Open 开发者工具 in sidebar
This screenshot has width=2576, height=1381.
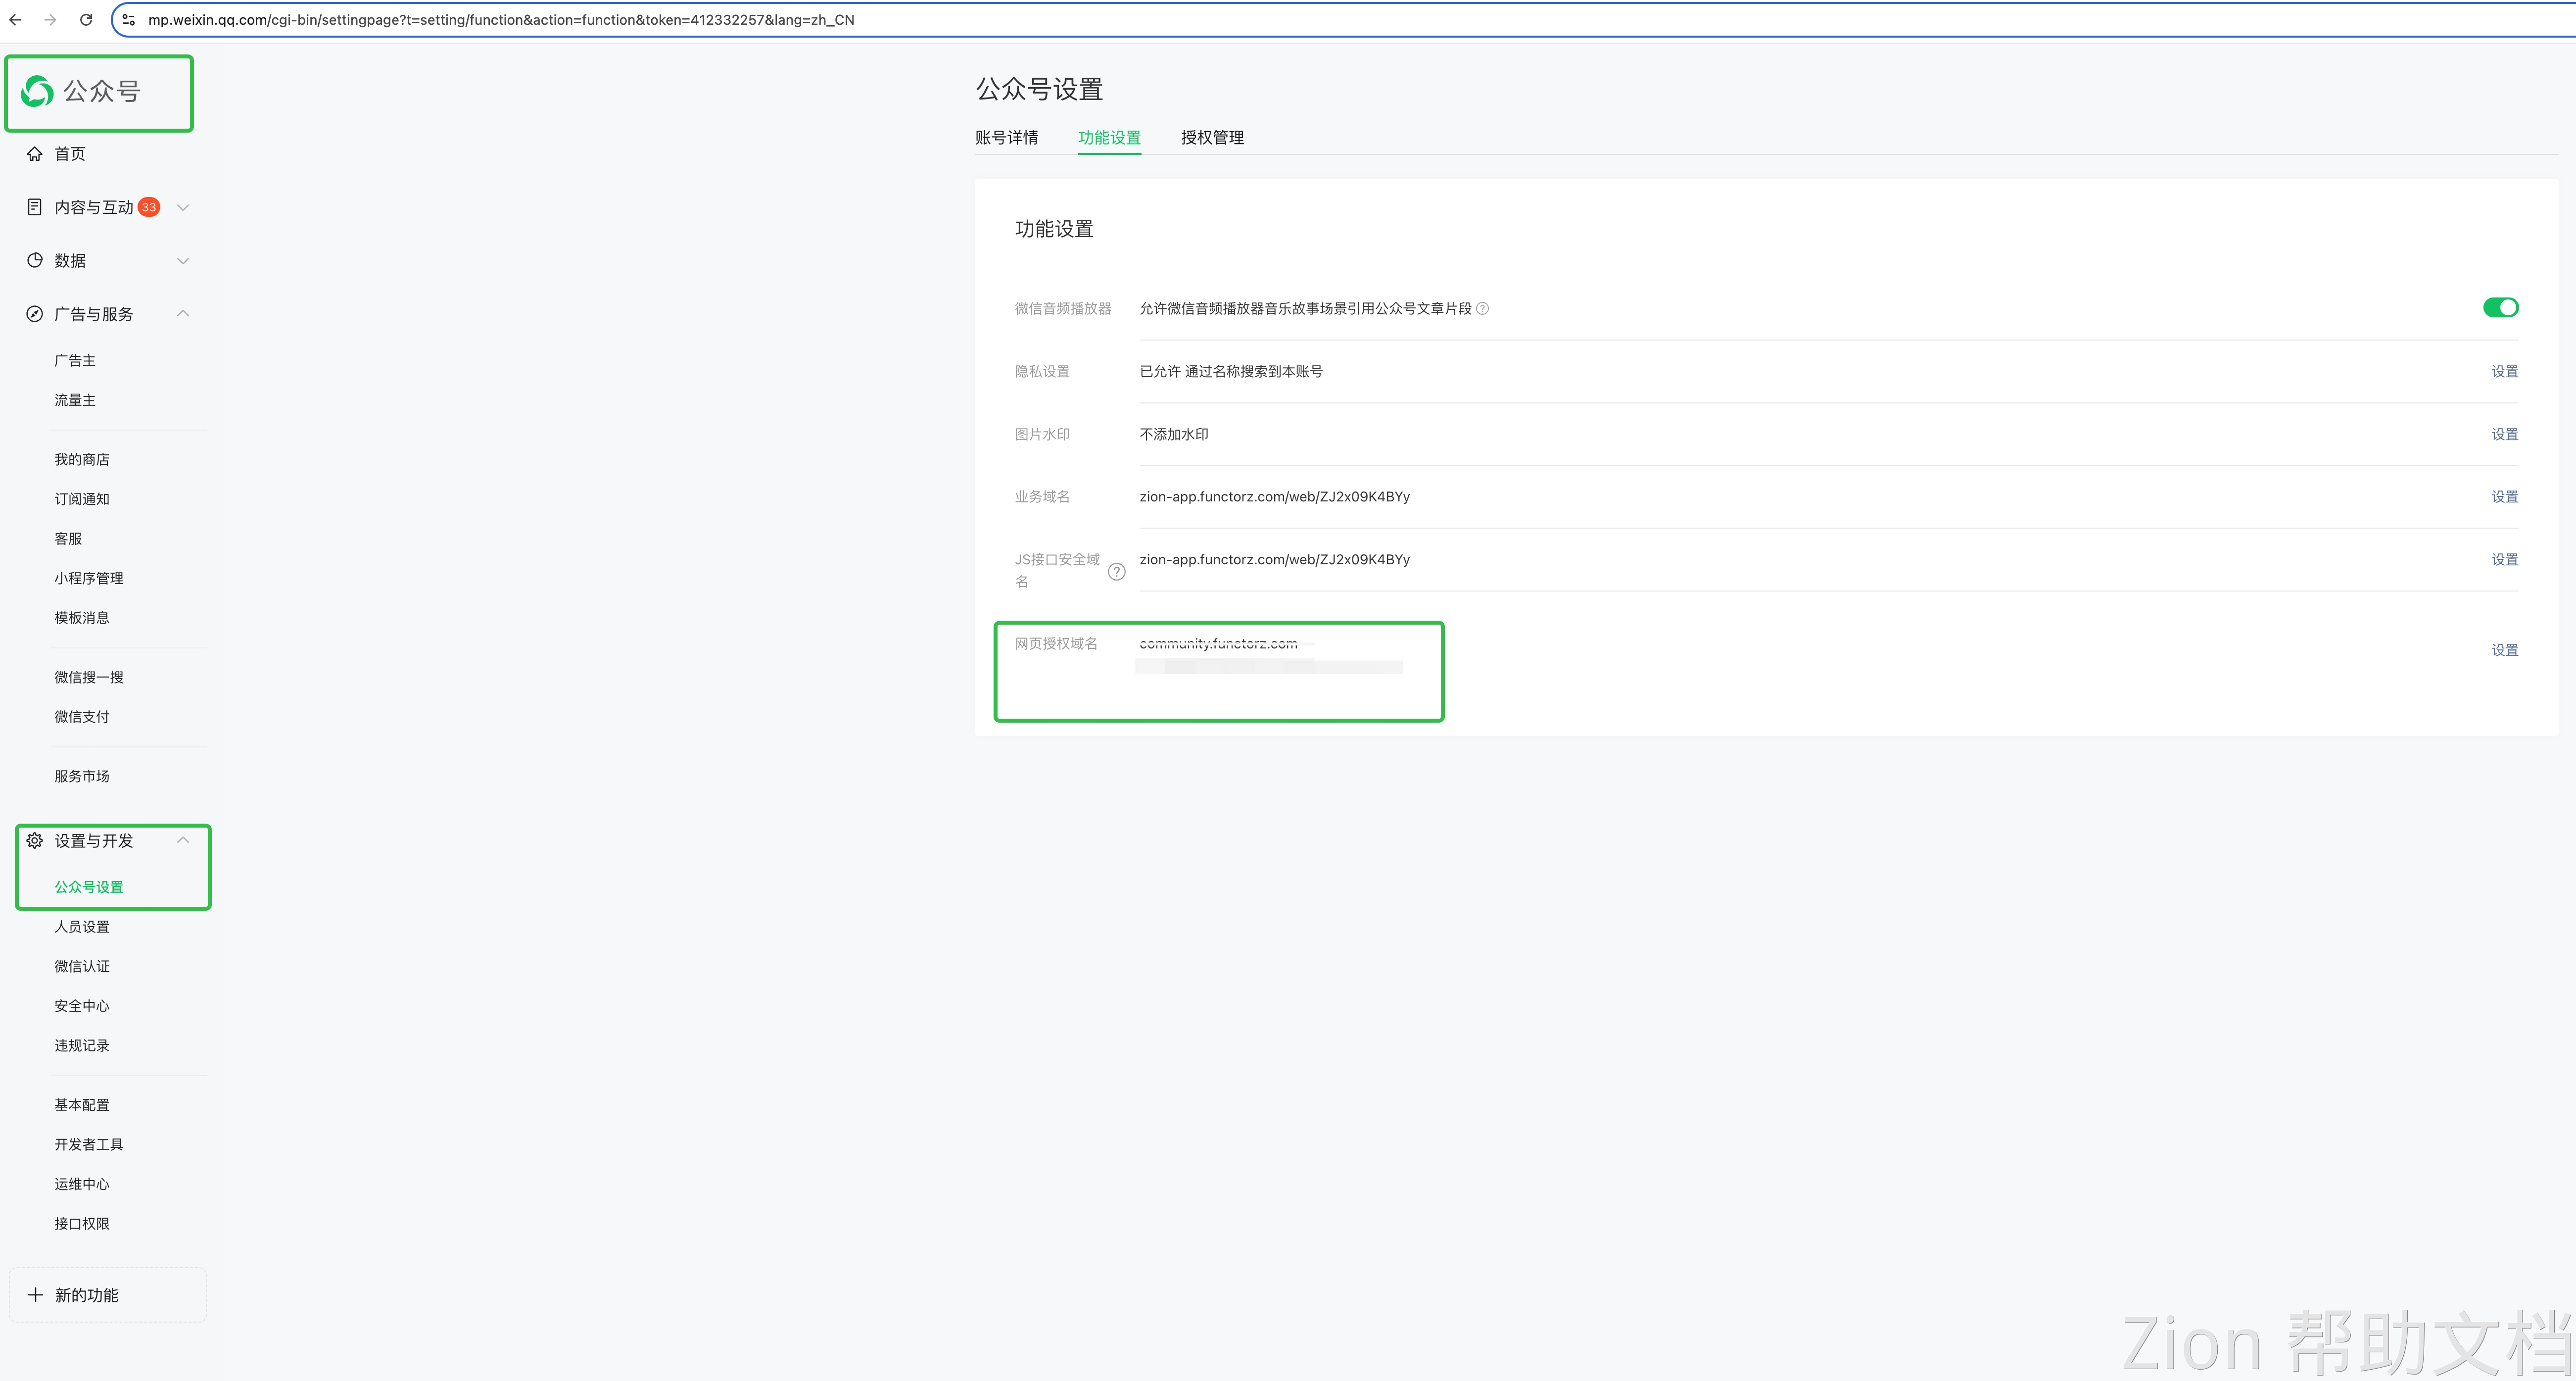tap(89, 1145)
